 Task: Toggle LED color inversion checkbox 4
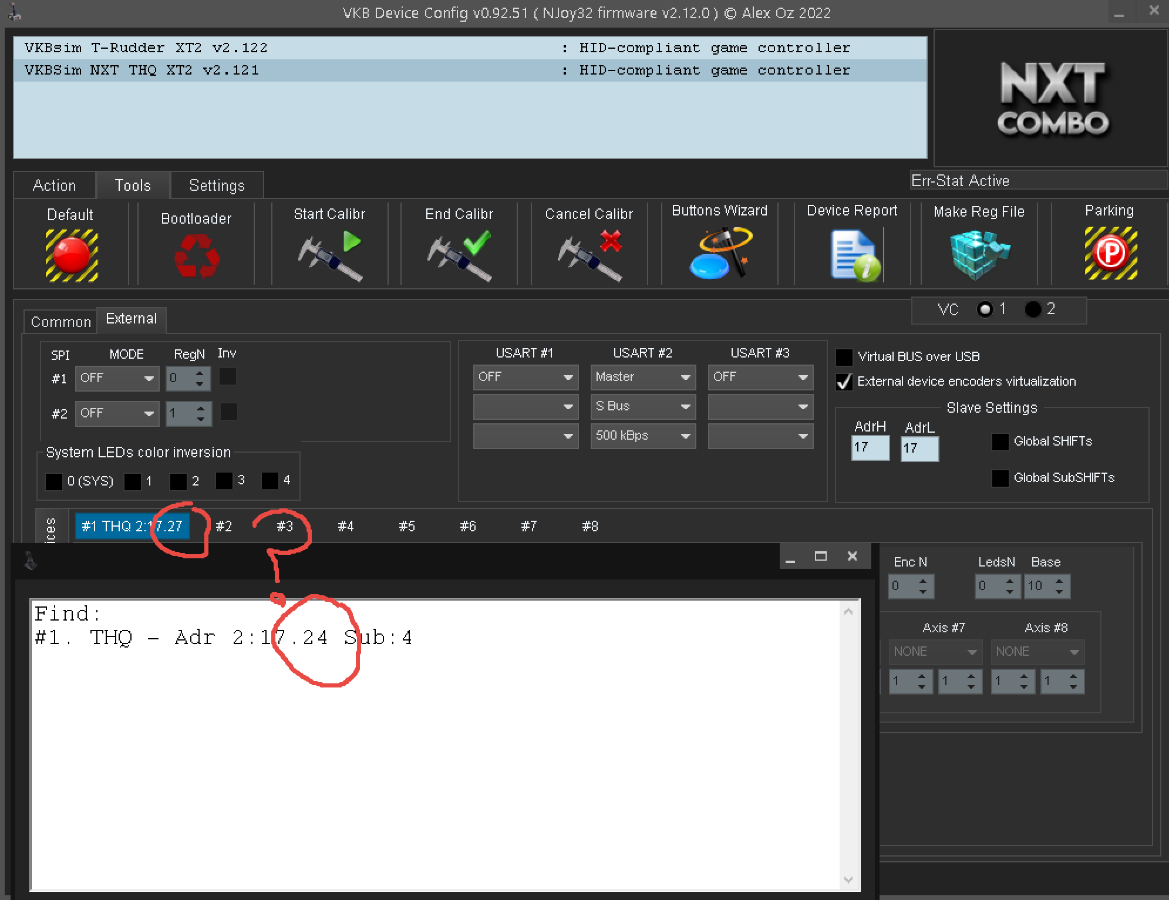[270, 481]
